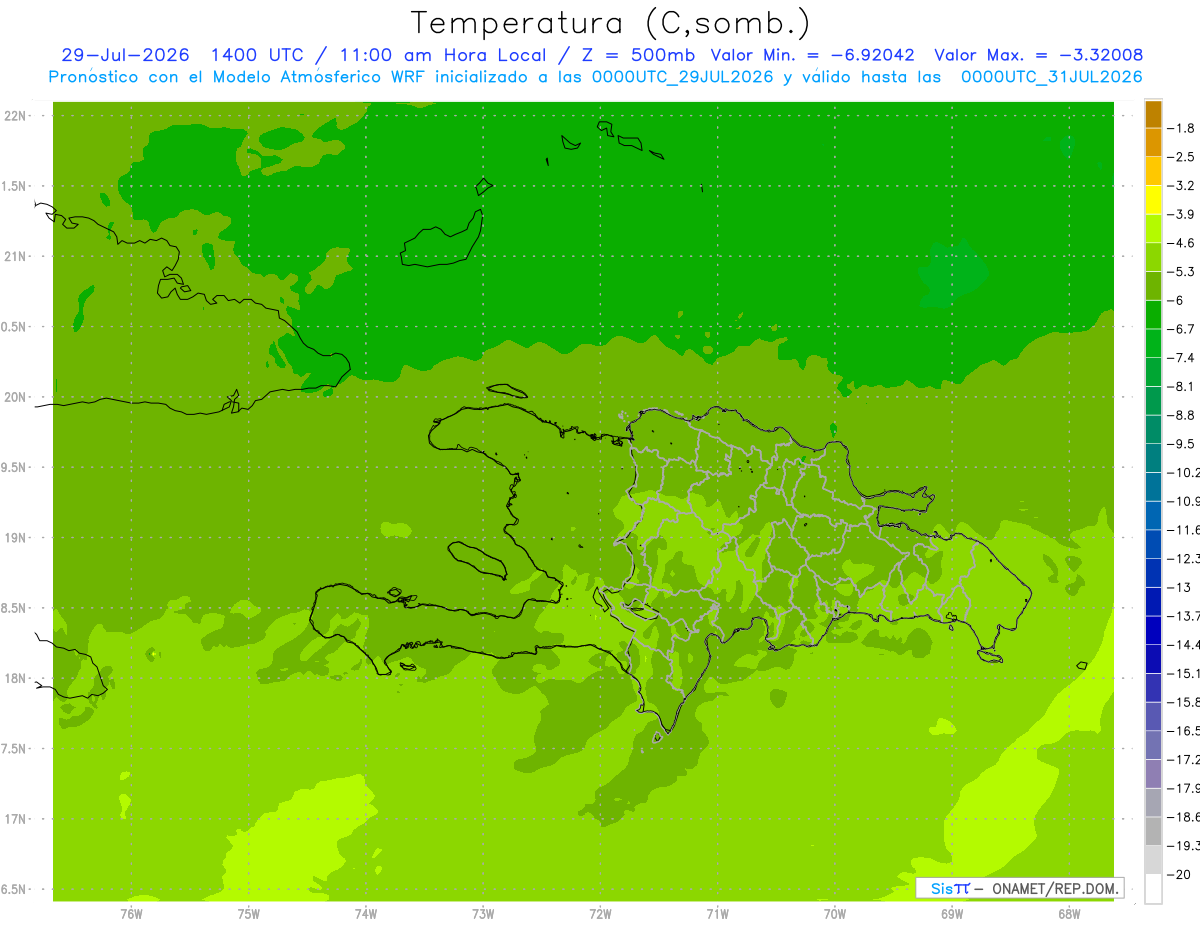Click the "-4.6" color bar label
The width and height of the screenshot is (1200, 927).
[x=1183, y=243]
